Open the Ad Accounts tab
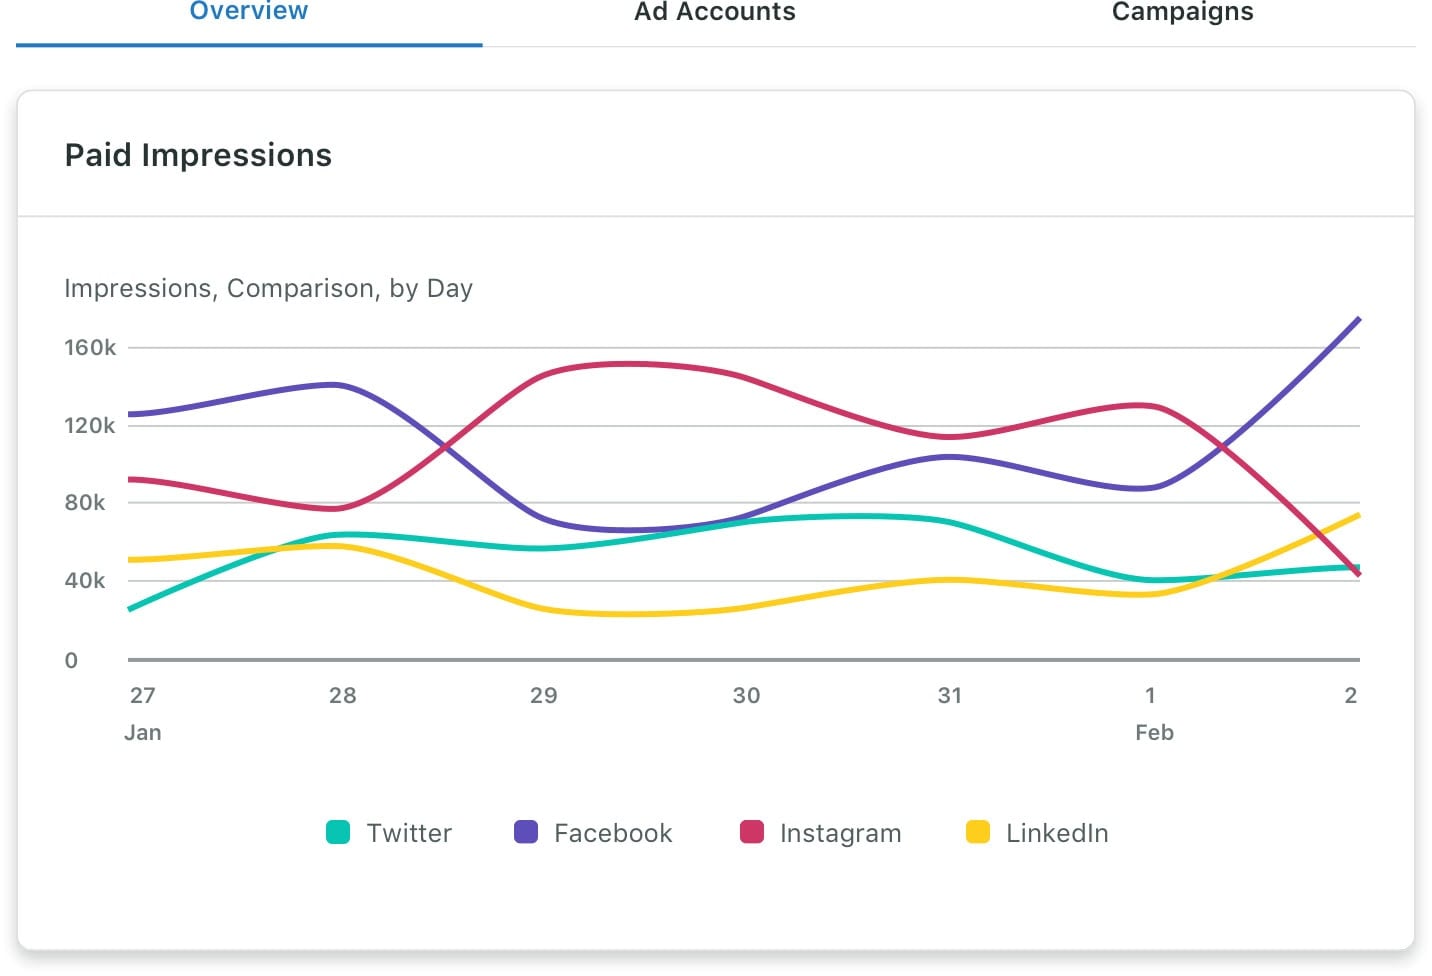1432x976 pixels. [x=715, y=13]
